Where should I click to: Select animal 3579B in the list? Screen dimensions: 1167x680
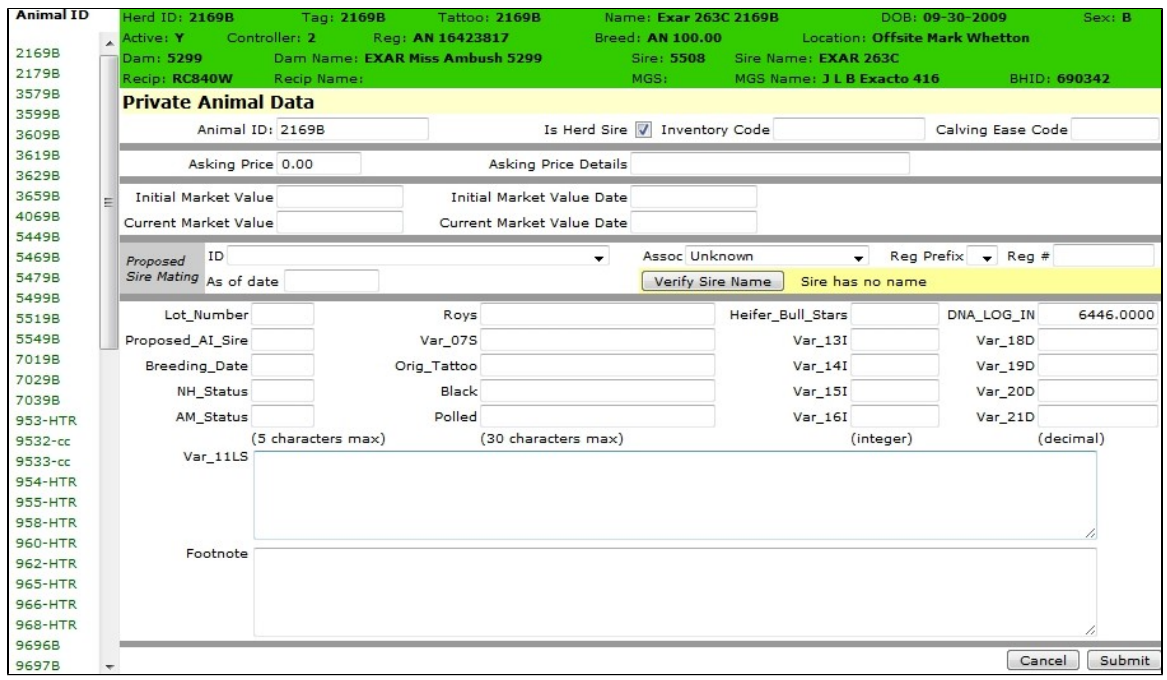[38, 94]
